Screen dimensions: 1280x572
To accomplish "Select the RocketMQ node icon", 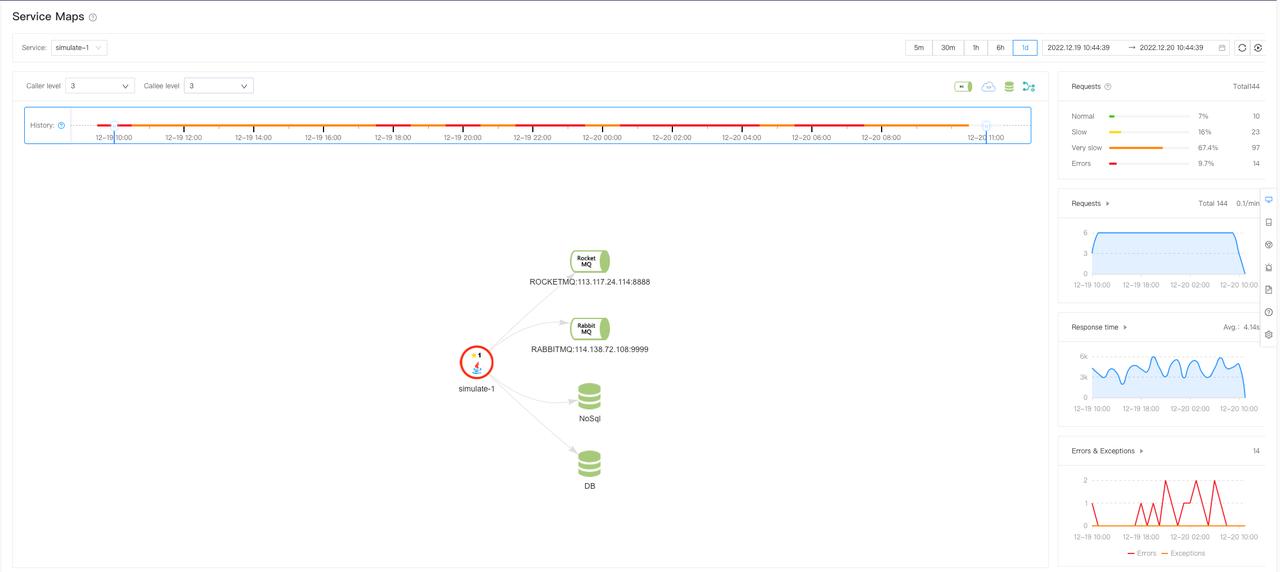I will coord(590,261).
